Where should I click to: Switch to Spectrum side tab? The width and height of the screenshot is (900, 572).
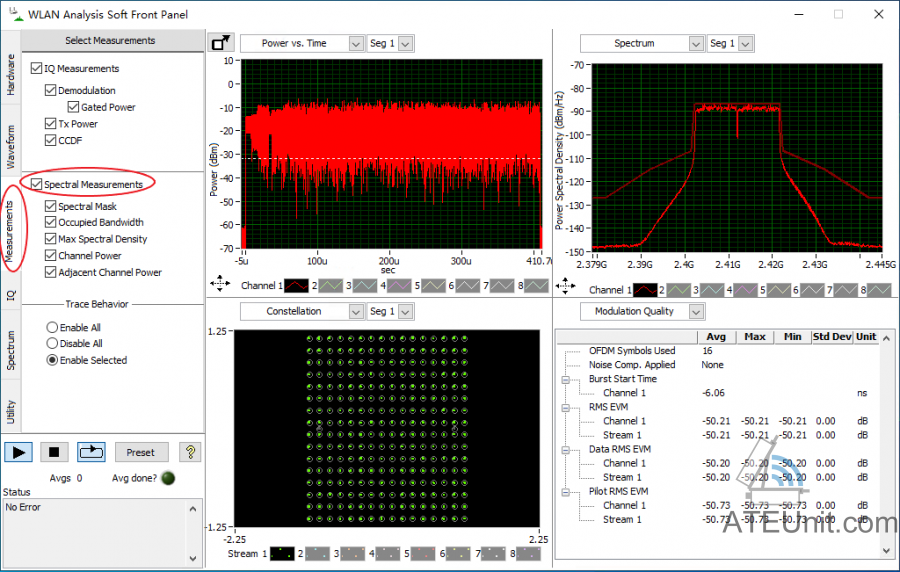(x=10, y=350)
